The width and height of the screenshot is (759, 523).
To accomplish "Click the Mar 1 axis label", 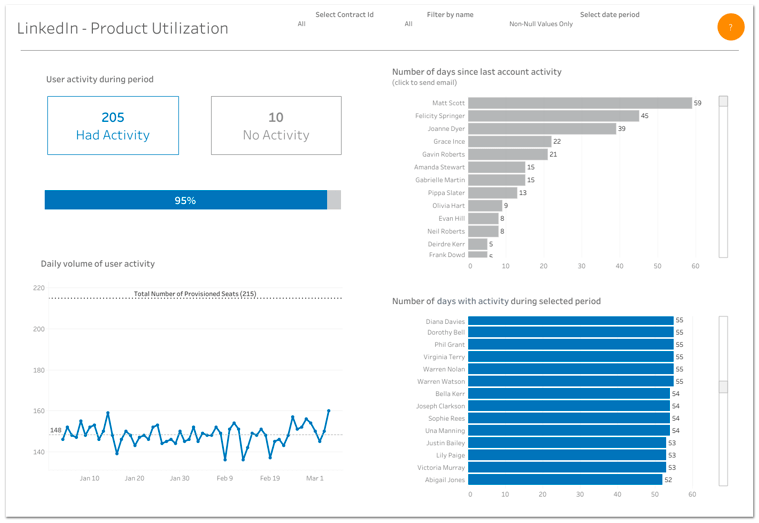I will point(315,478).
